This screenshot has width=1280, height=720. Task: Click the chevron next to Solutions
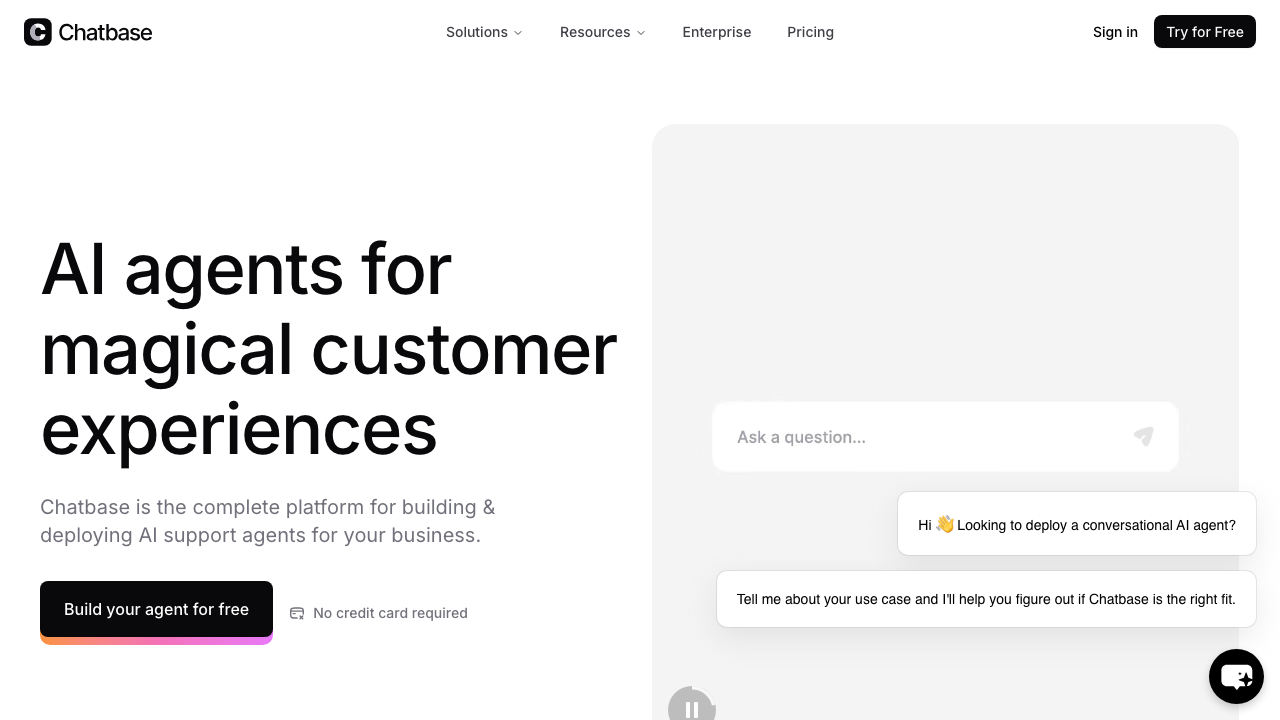[517, 32]
